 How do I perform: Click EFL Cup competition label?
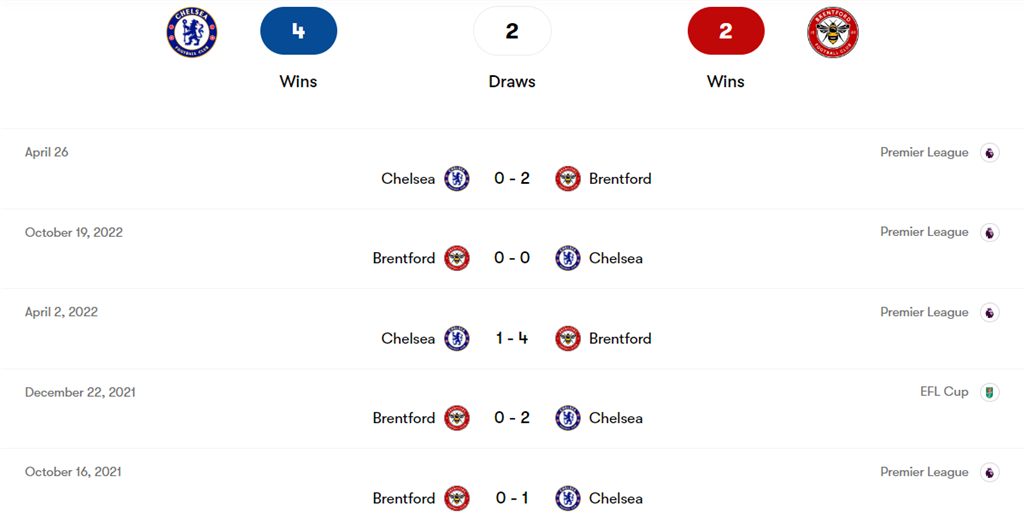[944, 392]
